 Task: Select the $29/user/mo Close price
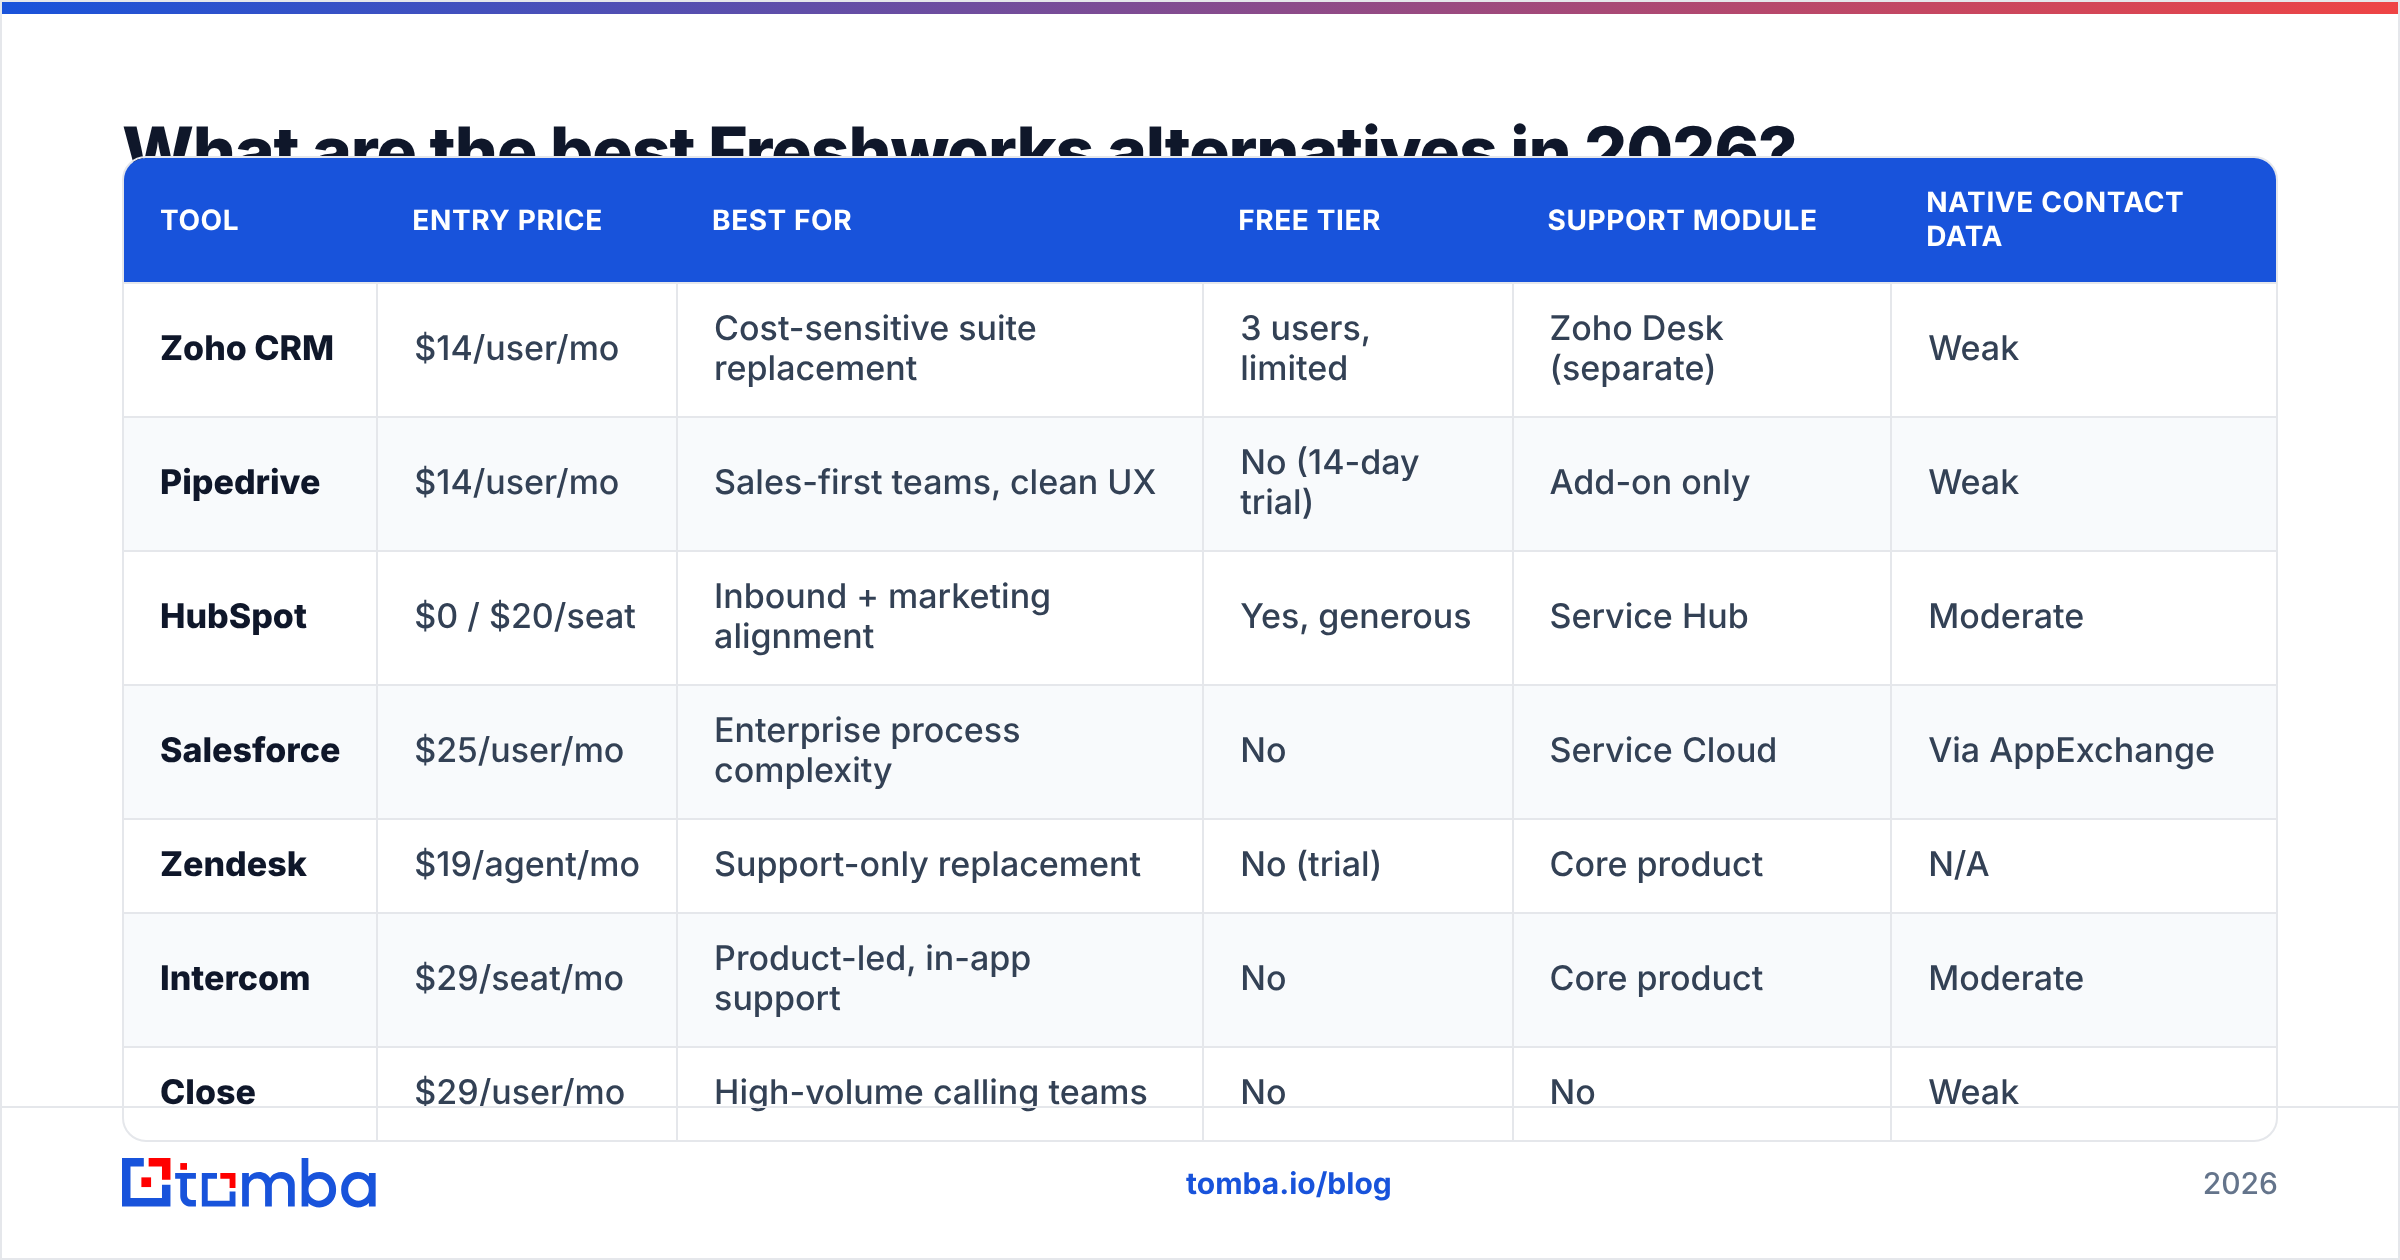click(x=520, y=1092)
